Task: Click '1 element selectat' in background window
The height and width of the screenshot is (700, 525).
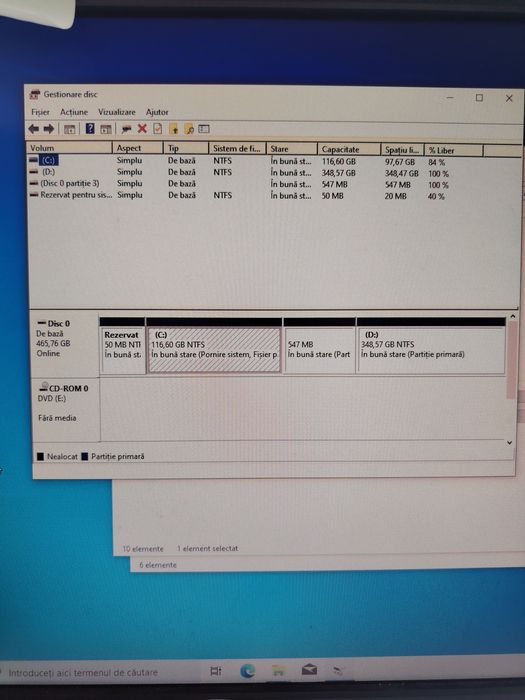Action: pyautogui.click(x=207, y=548)
